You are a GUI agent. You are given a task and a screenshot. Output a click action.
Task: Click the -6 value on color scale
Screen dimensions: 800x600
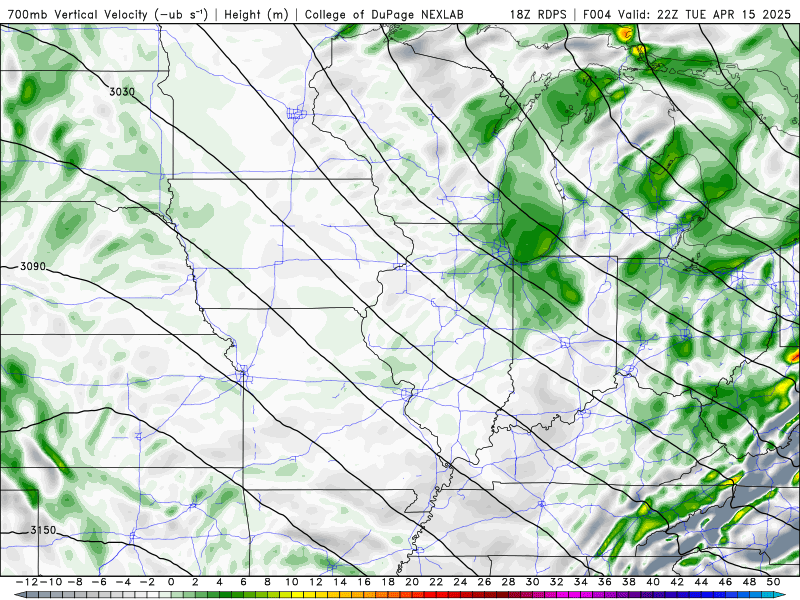click(98, 582)
